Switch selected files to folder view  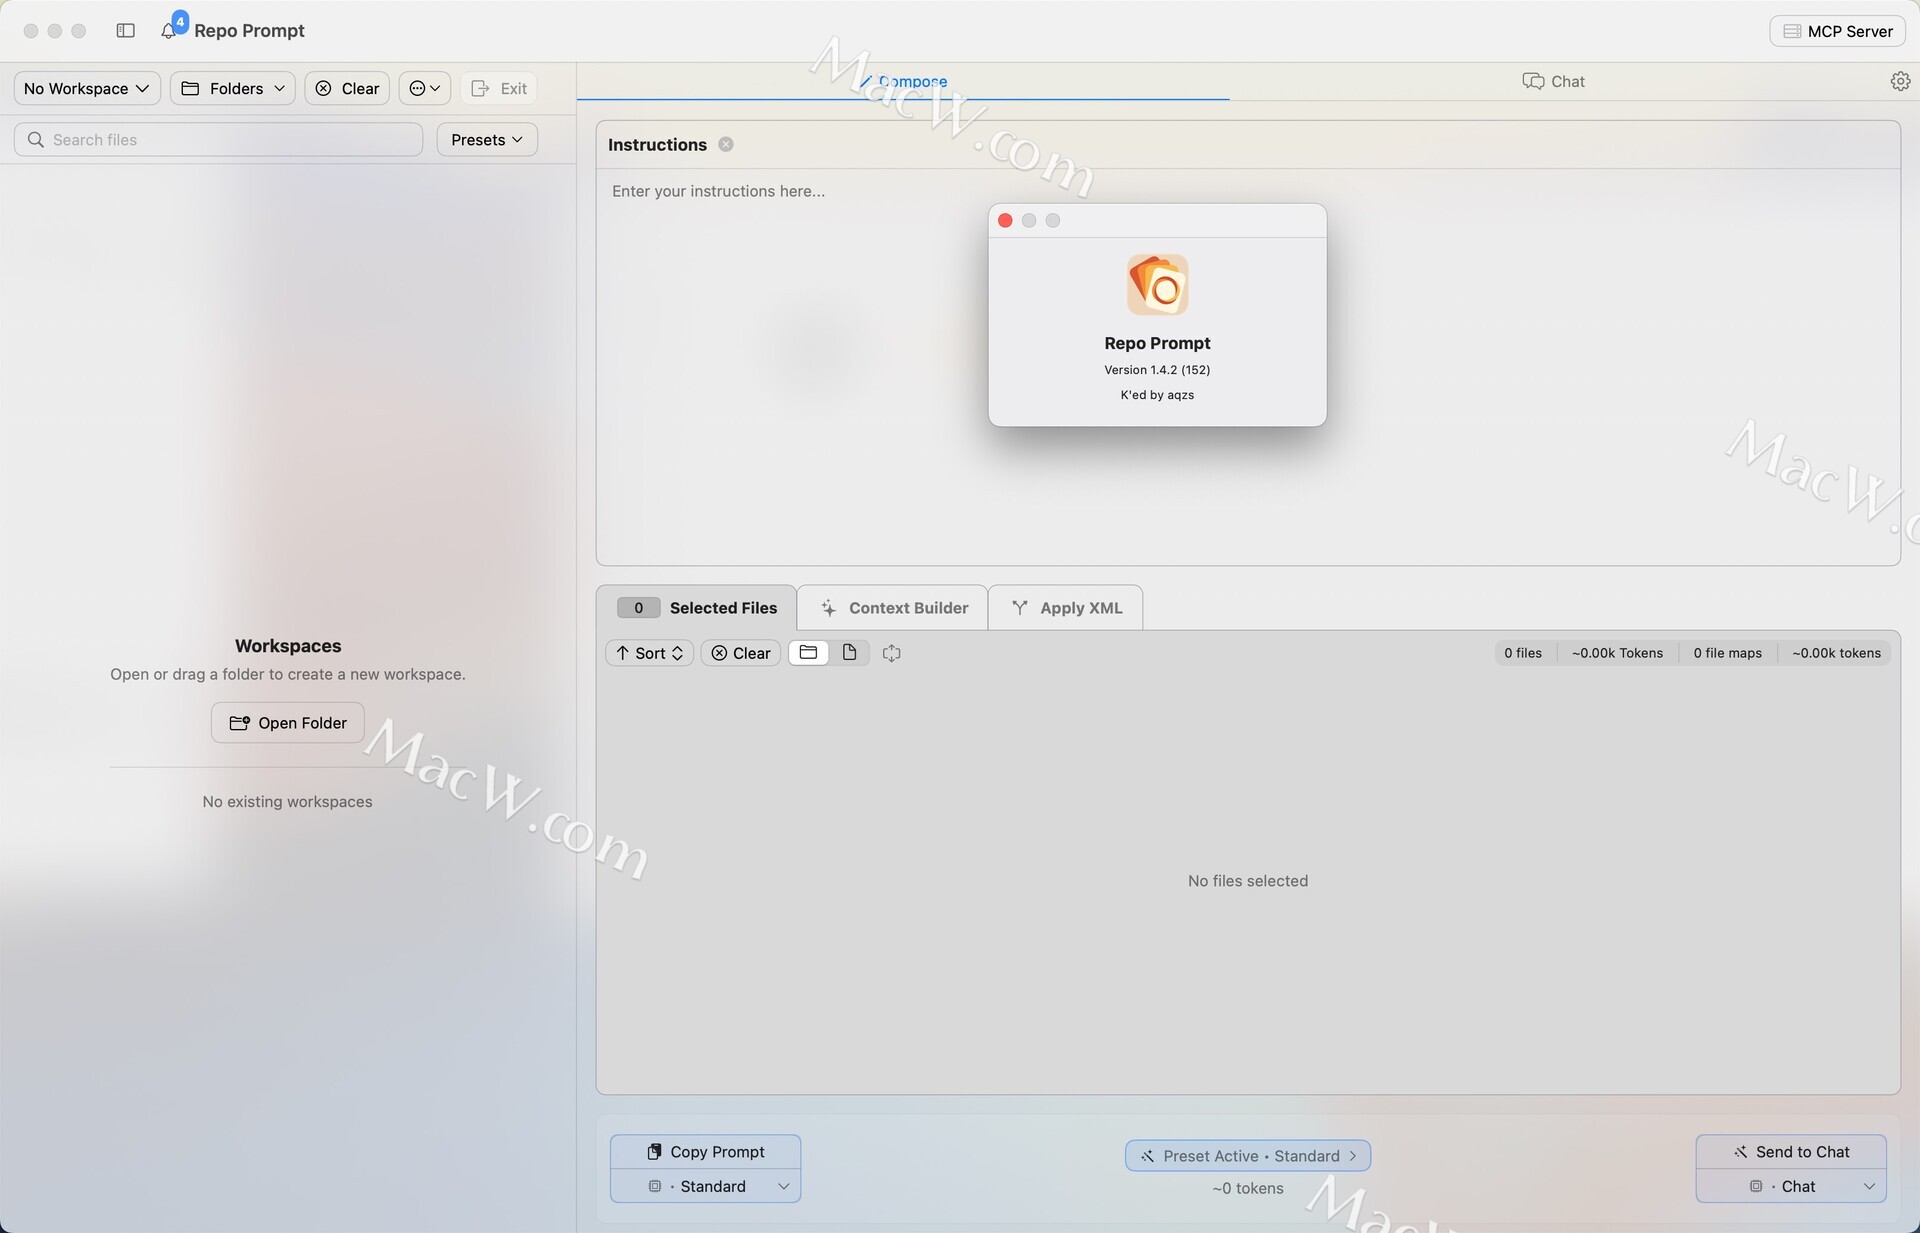pos(808,653)
